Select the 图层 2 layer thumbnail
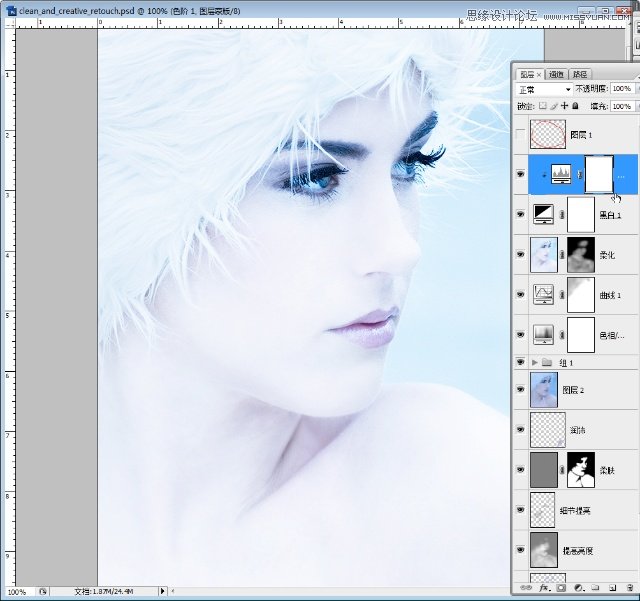 point(544,390)
